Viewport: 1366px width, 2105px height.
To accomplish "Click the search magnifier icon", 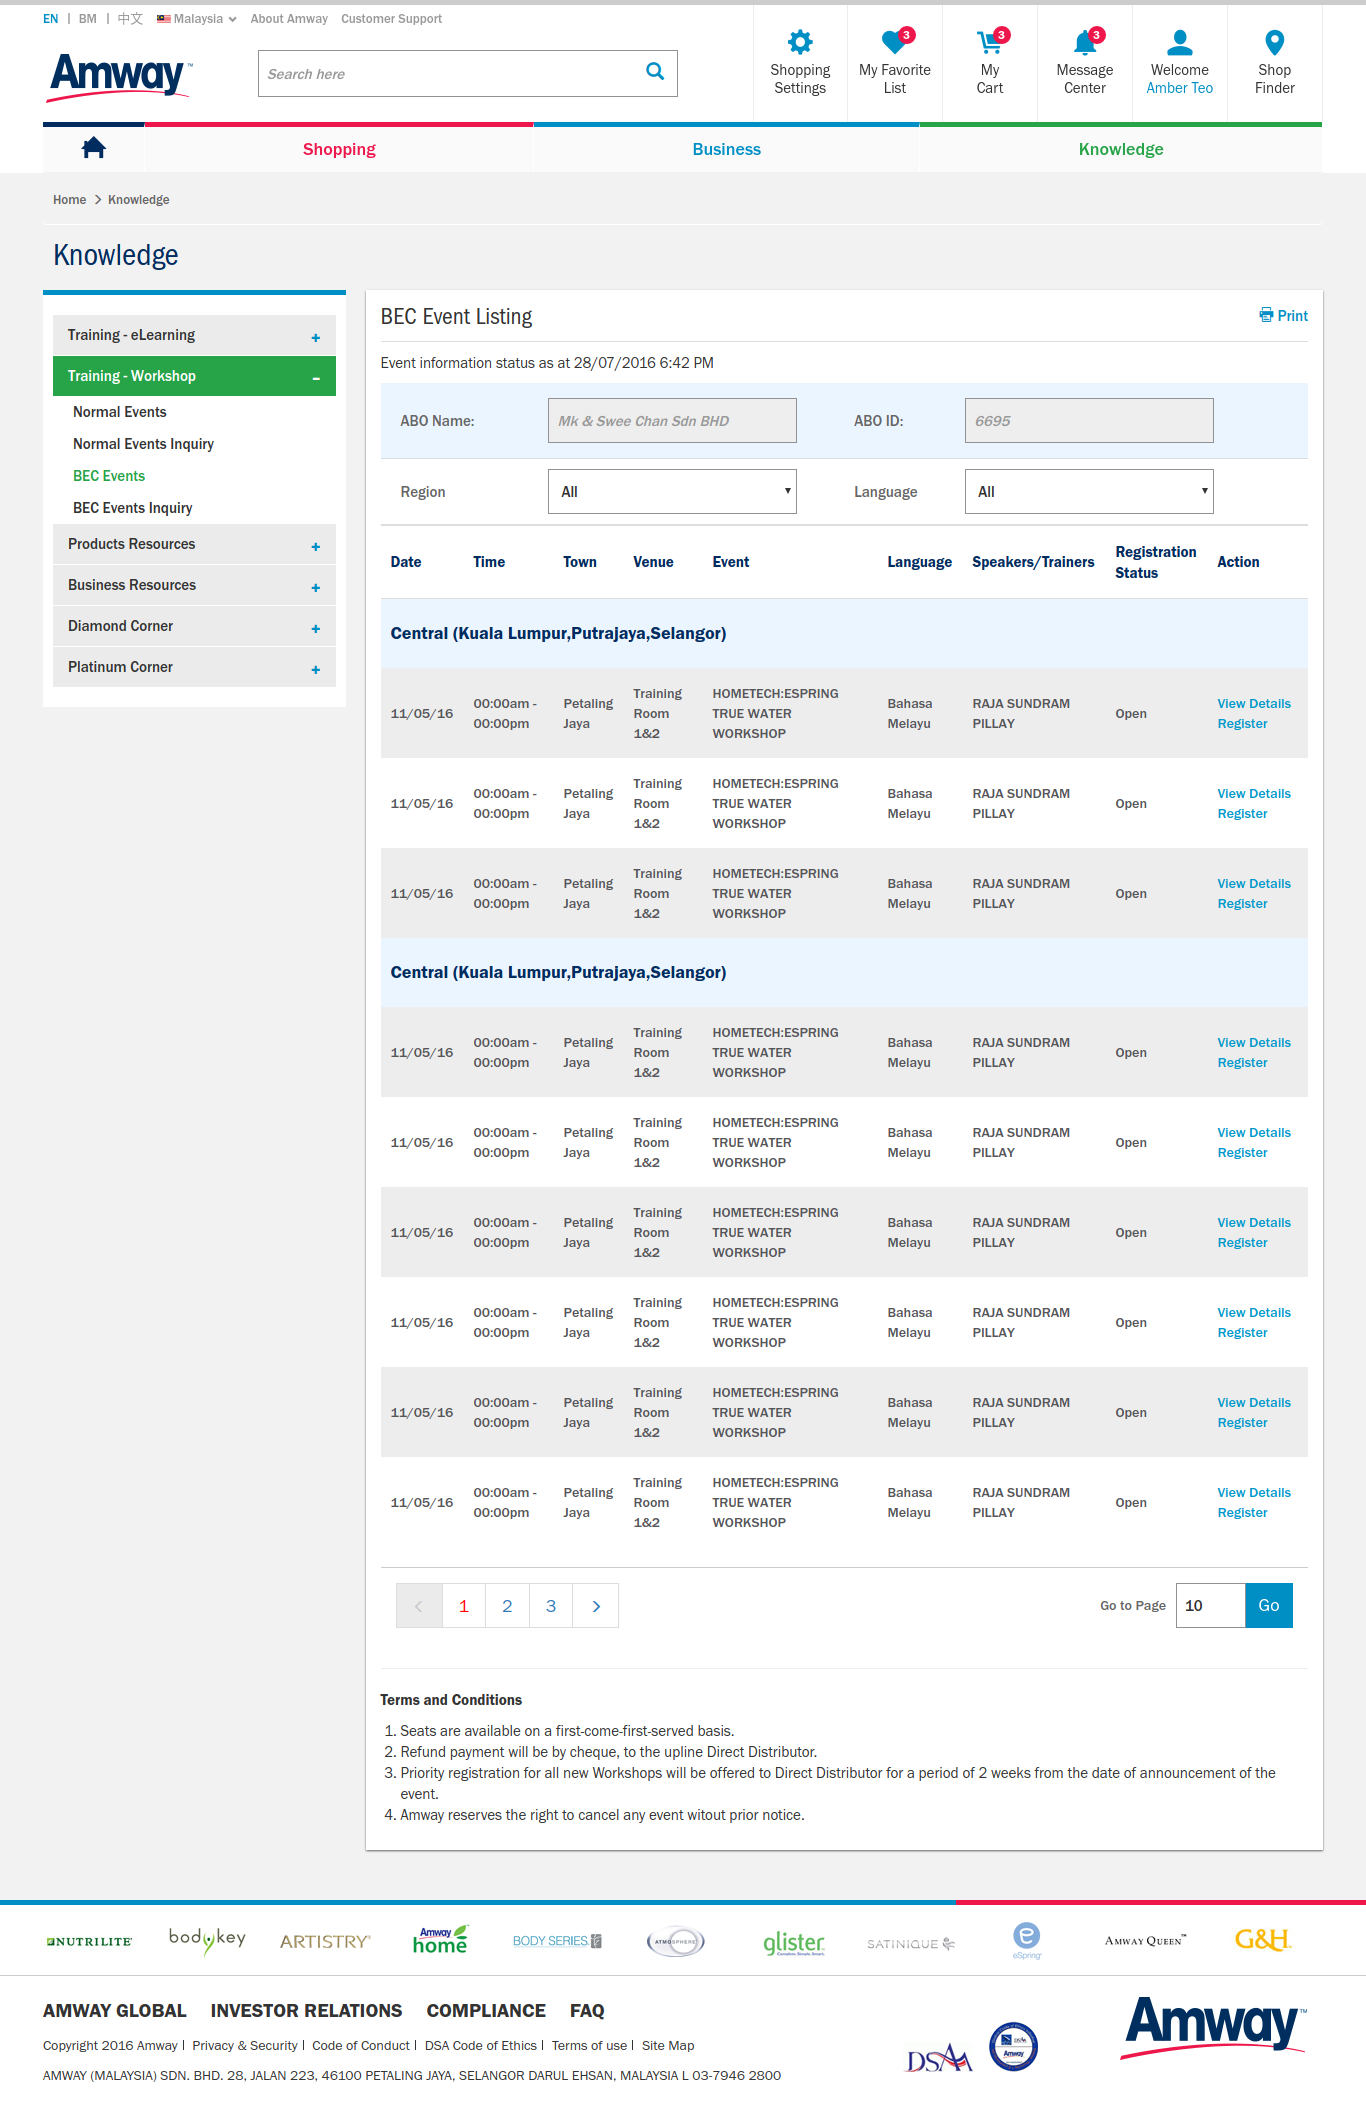I will pyautogui.click(x=655, y=71).
